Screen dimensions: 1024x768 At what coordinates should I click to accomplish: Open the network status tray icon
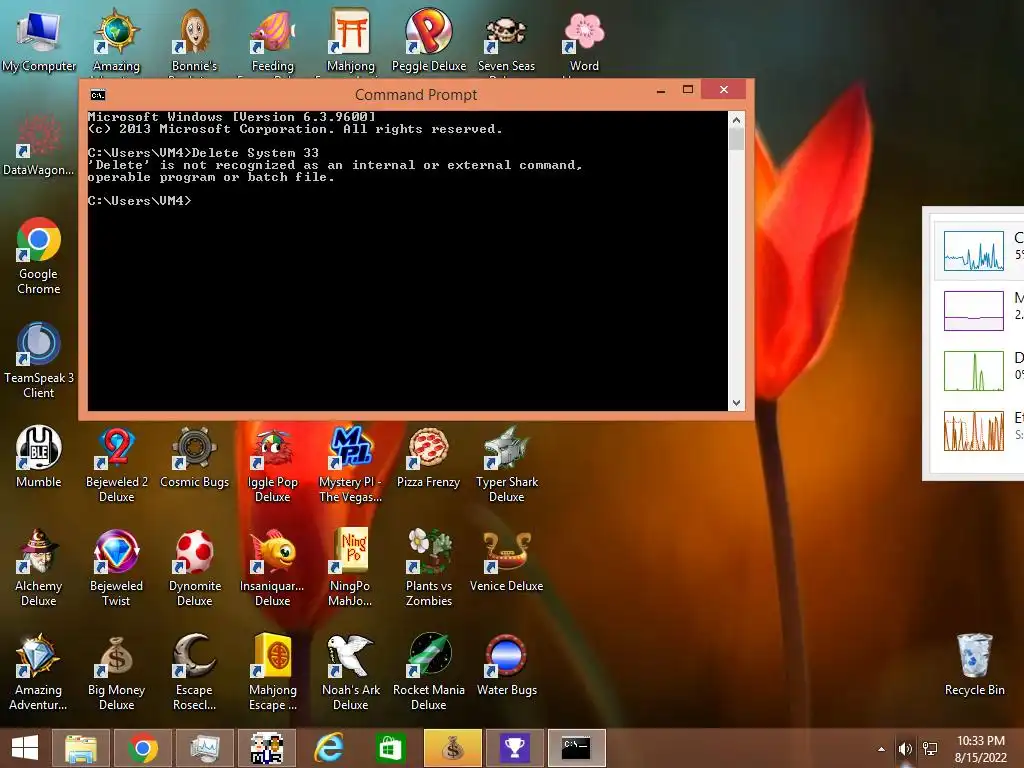(x=930, y=749)
